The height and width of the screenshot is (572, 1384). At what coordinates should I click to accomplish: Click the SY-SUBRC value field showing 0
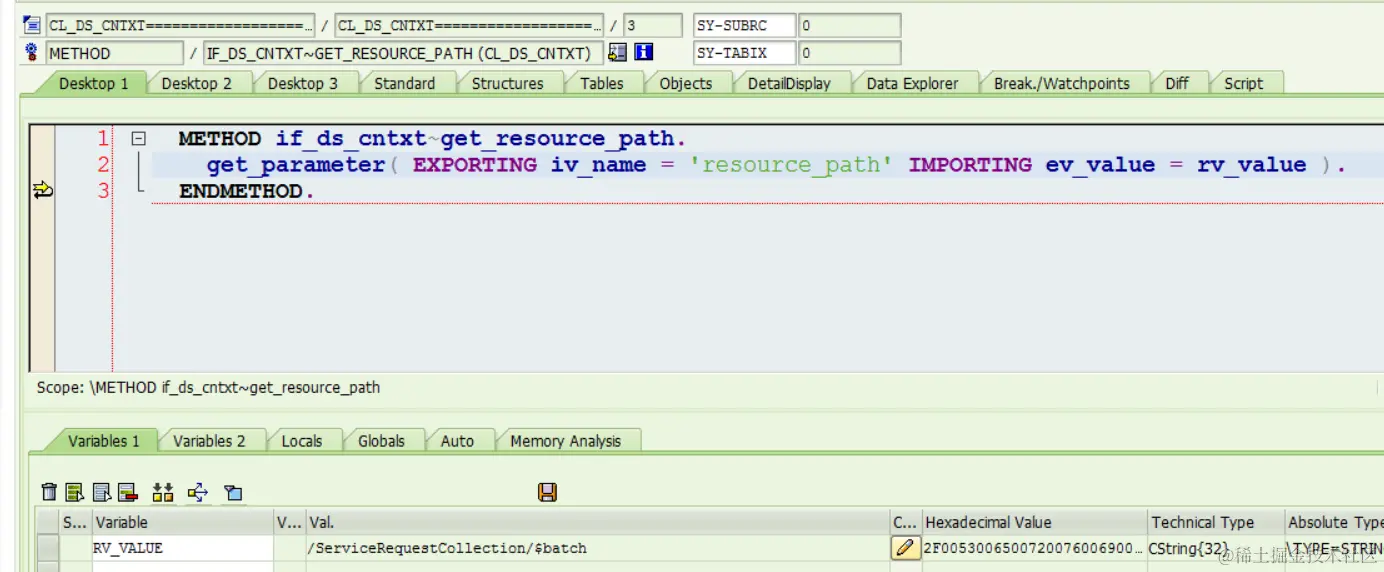click(849, 25)
